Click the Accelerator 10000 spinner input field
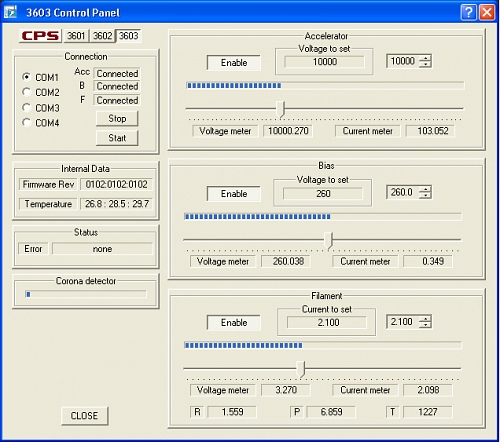The image size is (500, 442). pyautogui.click(x=403, y=61)
